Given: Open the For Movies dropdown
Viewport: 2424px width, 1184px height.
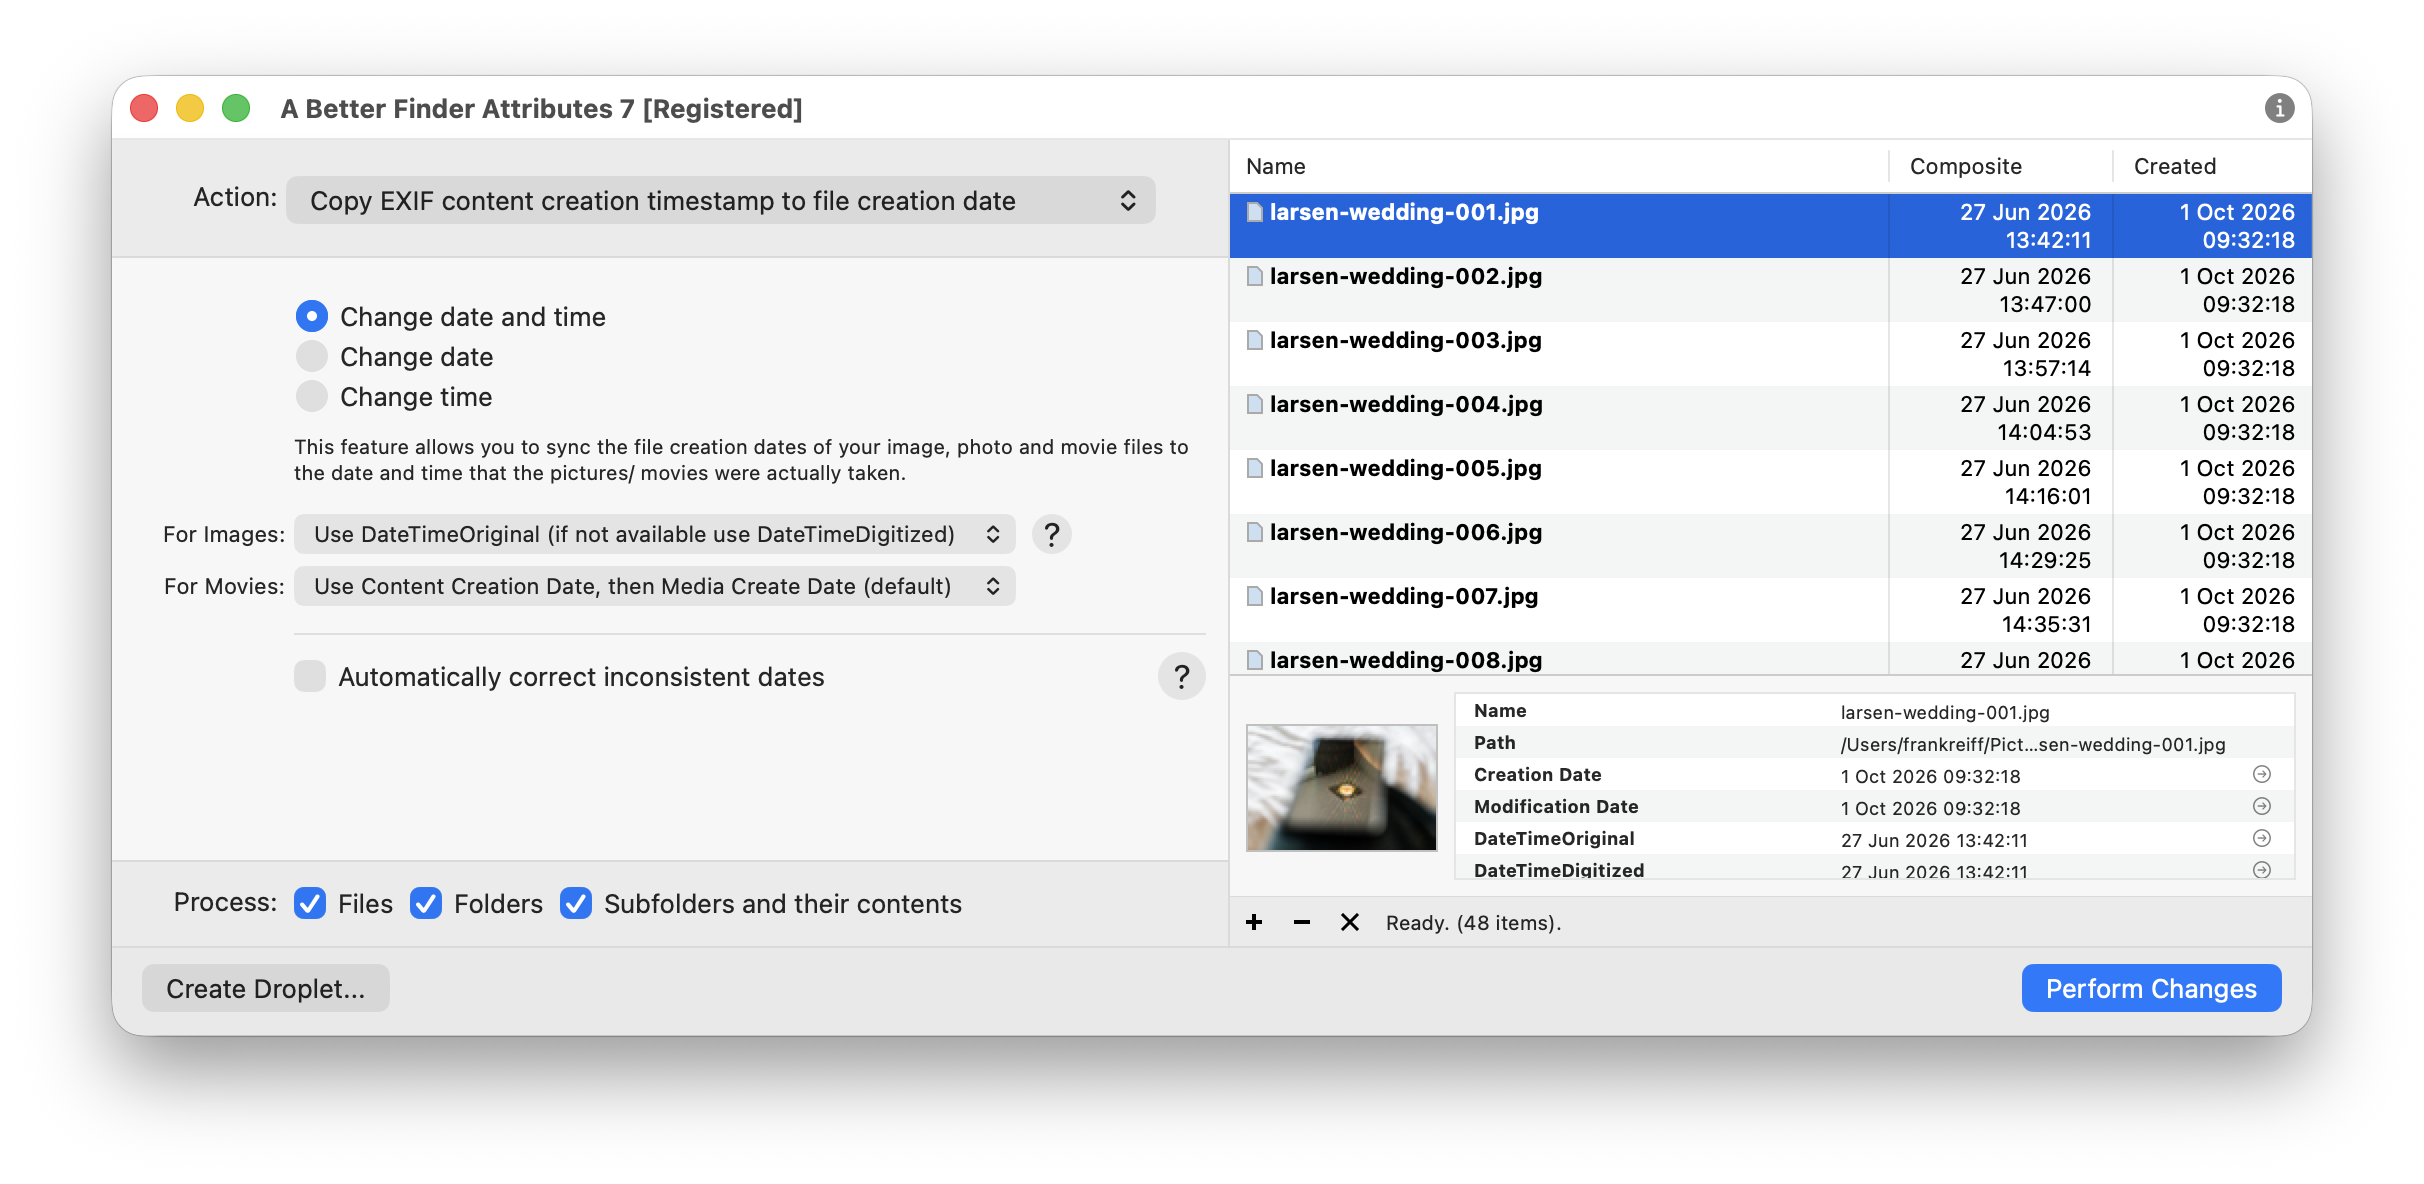Looking at the screenshot, I should pyautogui.click(x=655, y=587).
